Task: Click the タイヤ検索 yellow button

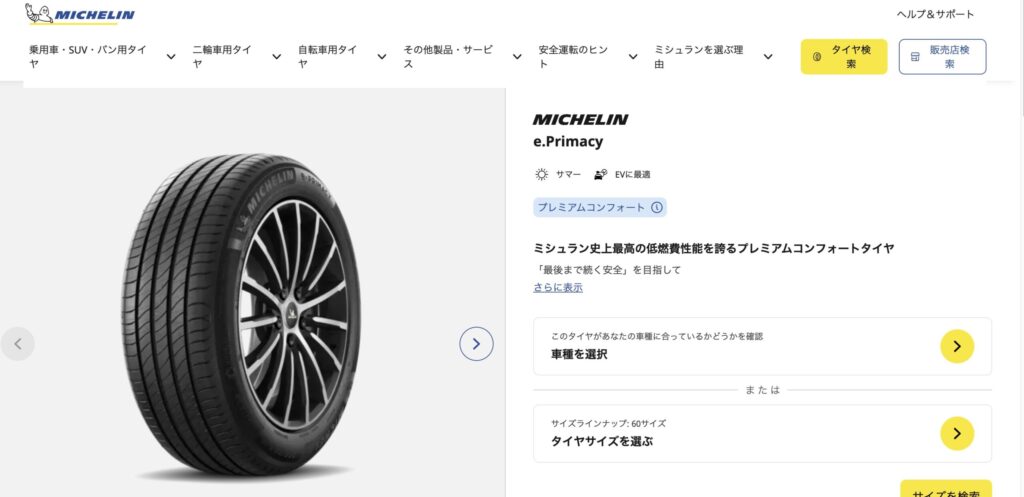Action: point(843,57)
